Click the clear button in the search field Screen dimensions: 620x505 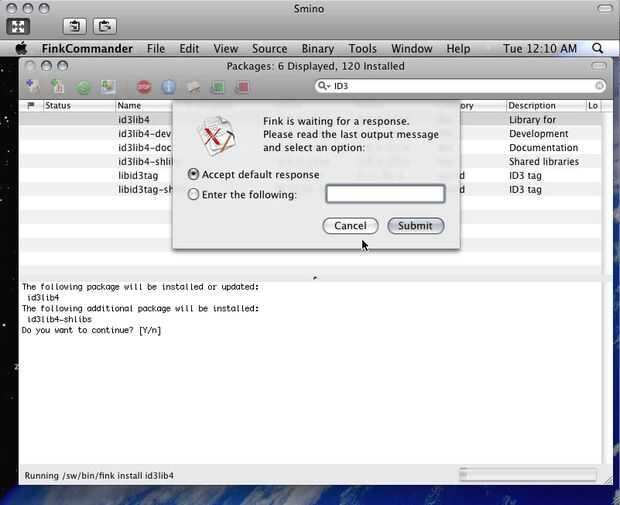599,85
